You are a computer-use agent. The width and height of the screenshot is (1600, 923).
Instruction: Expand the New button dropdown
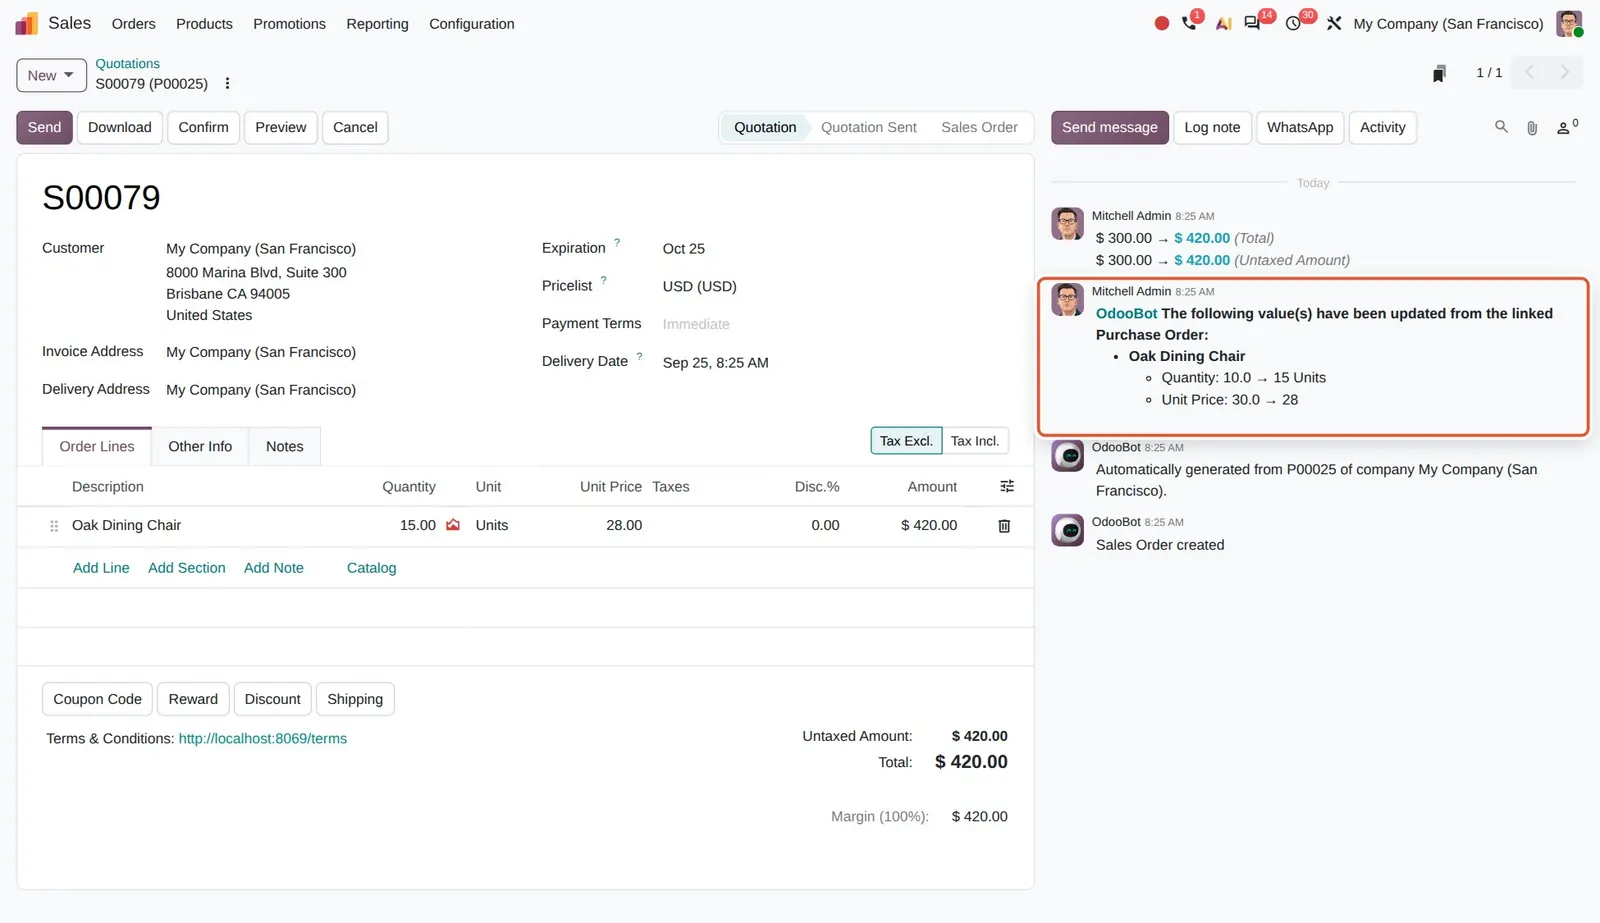(51, 76)
